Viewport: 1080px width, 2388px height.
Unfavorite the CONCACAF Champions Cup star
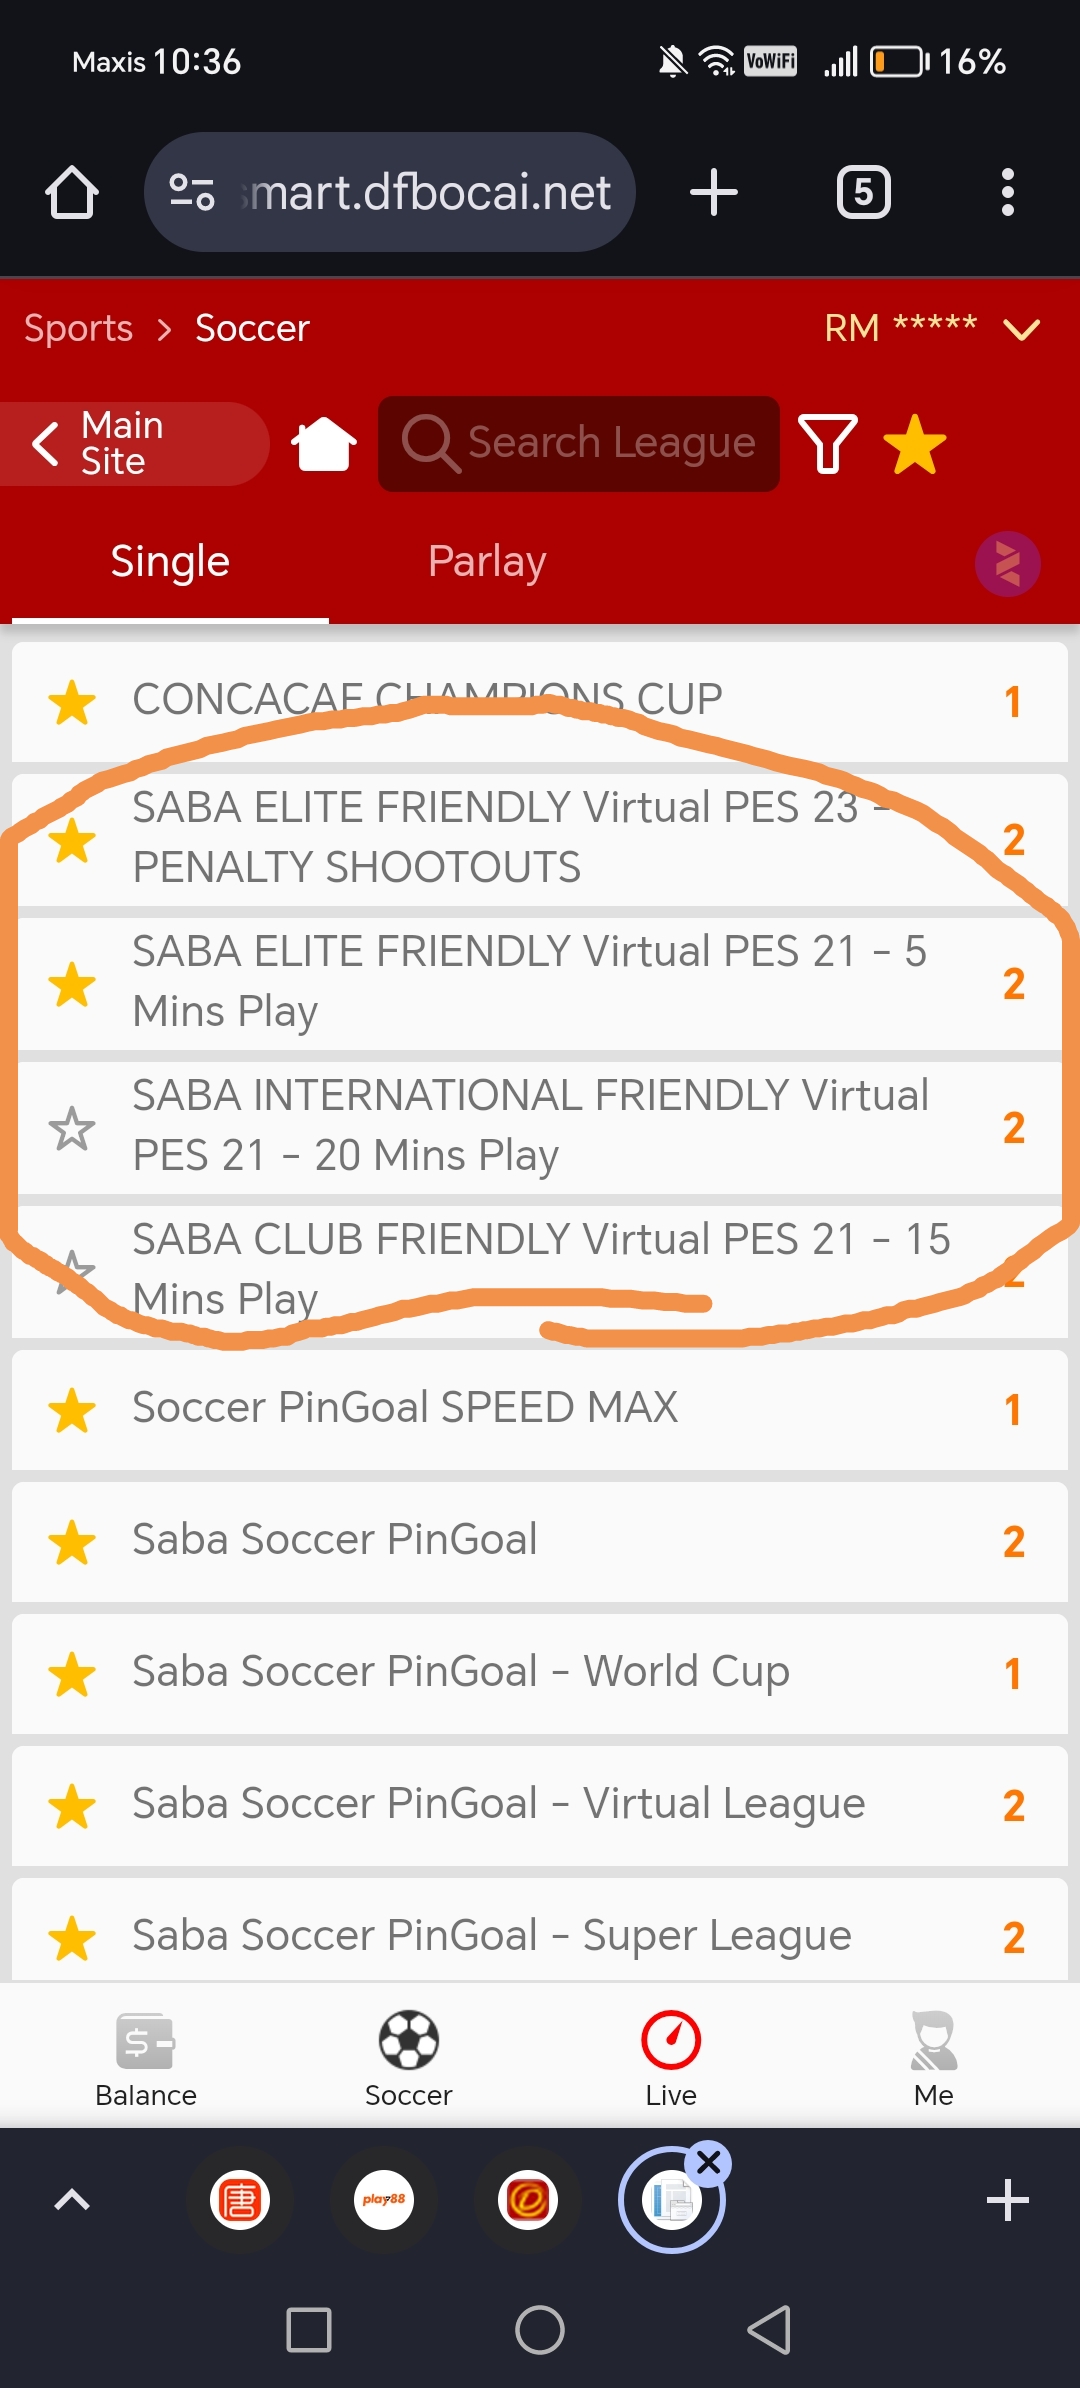tap(73, 702)
